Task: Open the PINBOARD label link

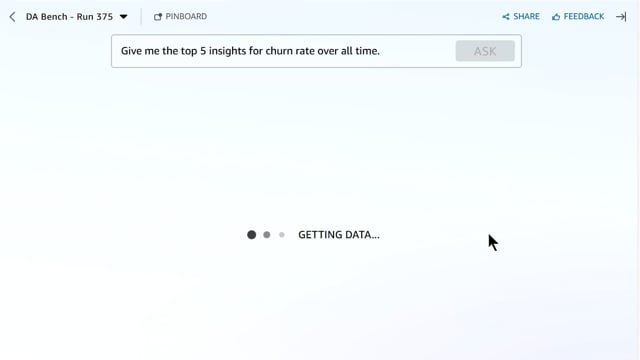Action: [x=186, y=16]
